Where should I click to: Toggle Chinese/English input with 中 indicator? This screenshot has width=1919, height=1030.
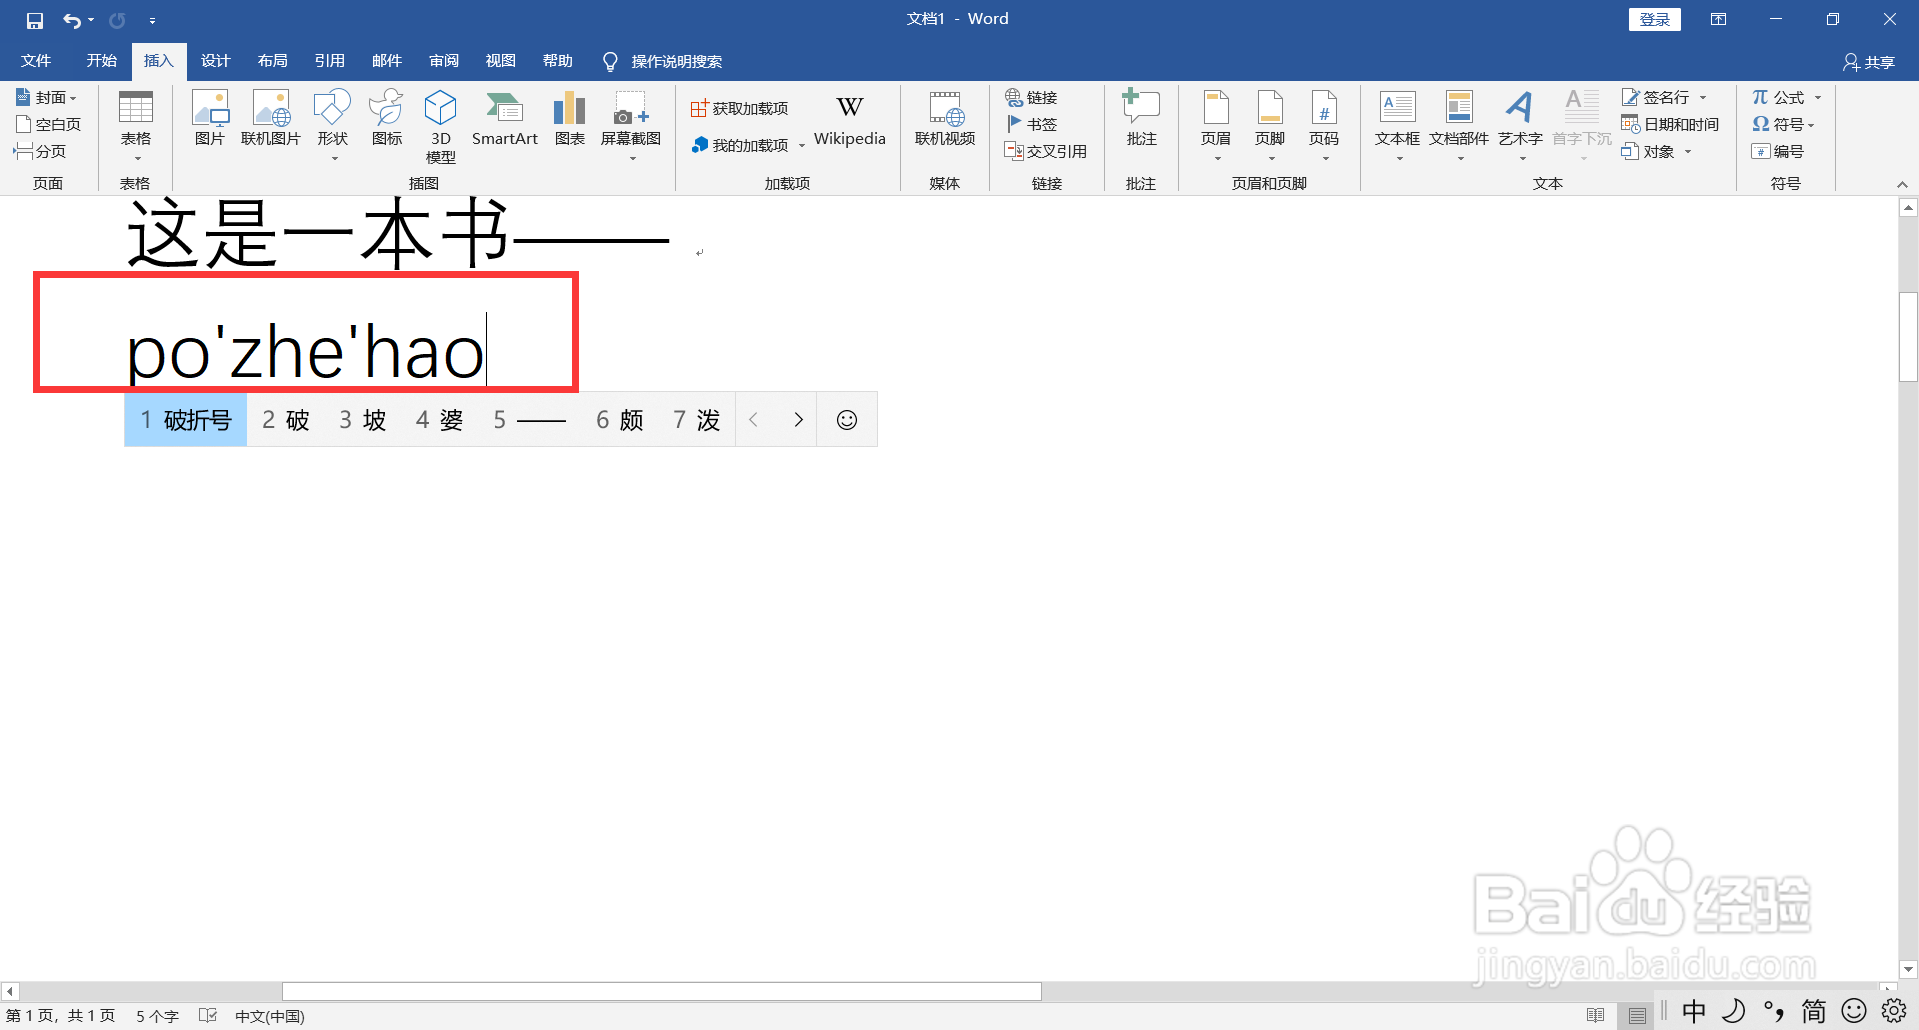pos(1693,1012)
